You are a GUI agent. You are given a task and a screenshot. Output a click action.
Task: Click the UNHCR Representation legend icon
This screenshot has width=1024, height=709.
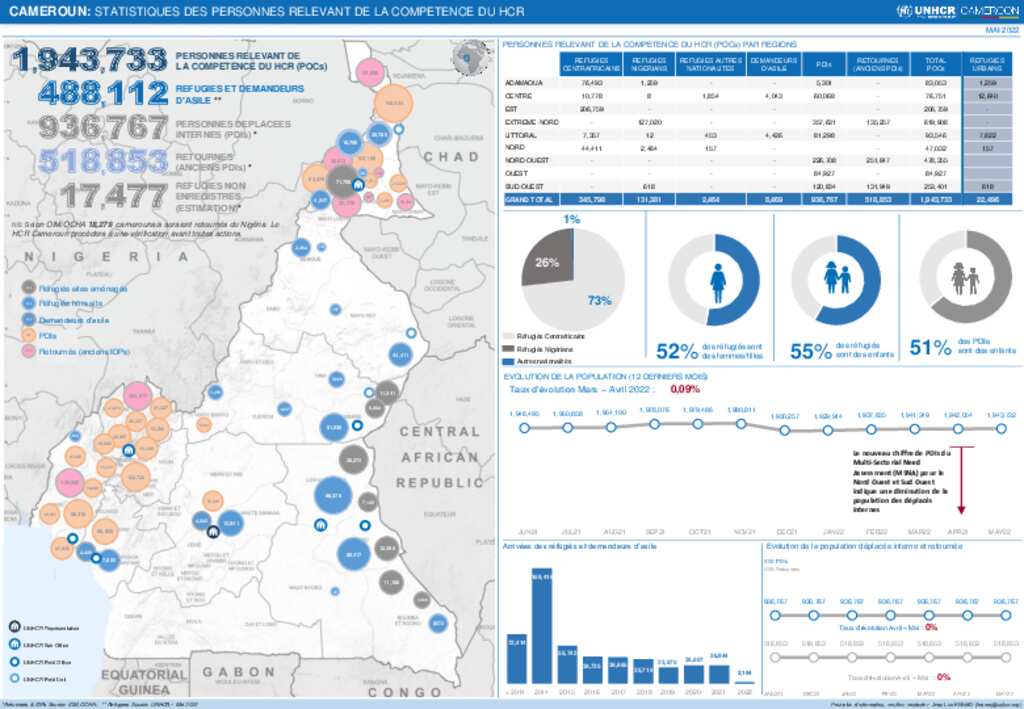click(x=14, y=627)
